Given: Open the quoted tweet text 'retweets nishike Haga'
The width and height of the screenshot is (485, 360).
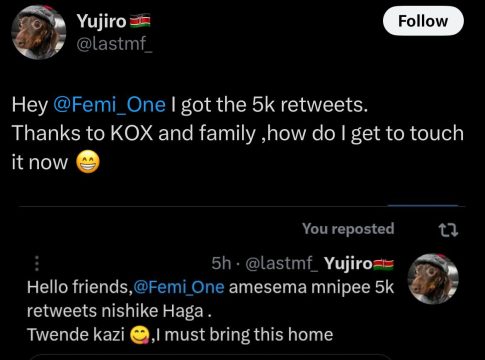Looking at the screenshot, I should (x=119, y=311).
